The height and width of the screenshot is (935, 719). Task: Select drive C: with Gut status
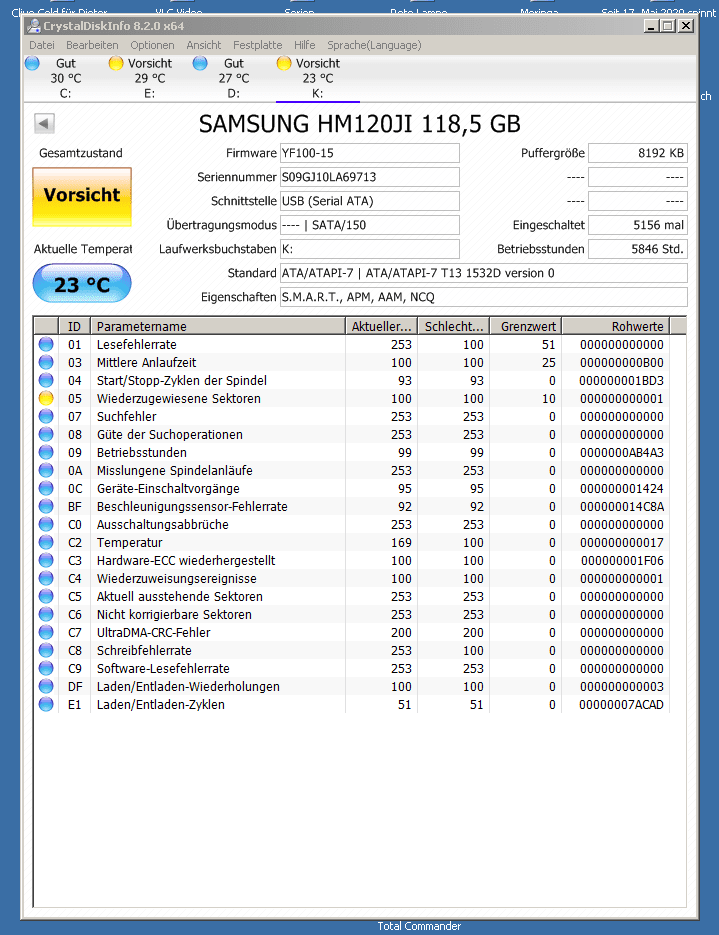point(66,78)
